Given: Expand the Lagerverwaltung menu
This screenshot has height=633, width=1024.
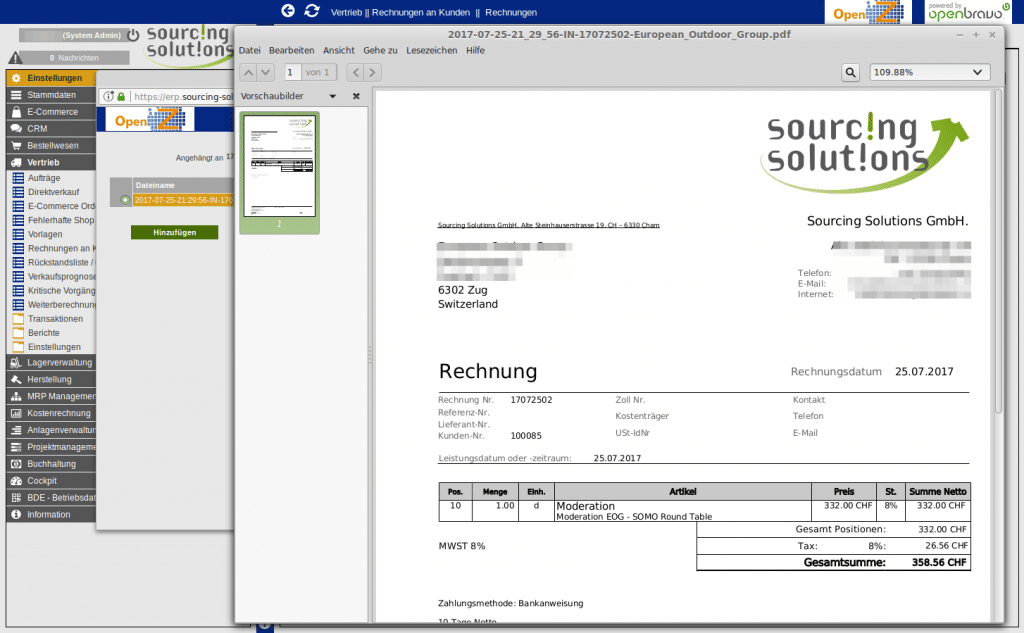Looking at the screenshot, I should [51, 363].
